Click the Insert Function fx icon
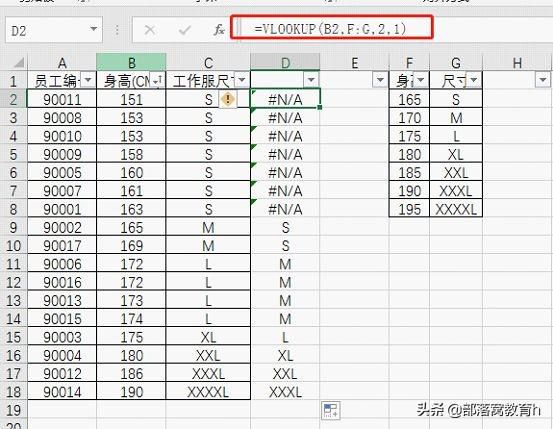 pos(219,30)
